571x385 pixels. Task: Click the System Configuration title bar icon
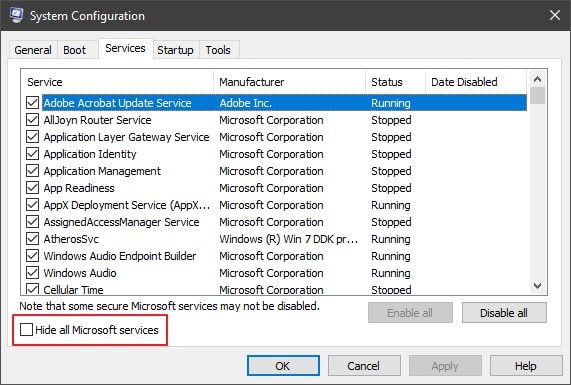[16, 15]
